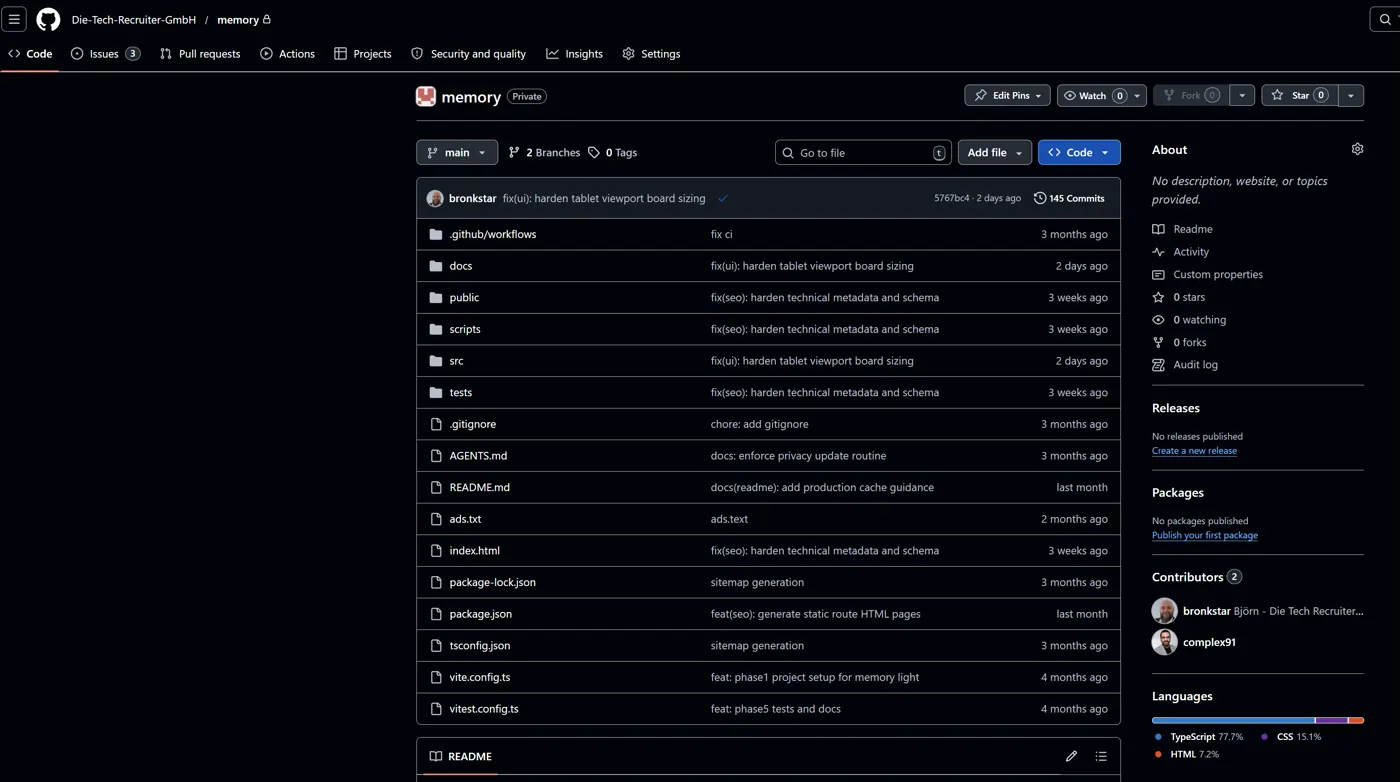Open the README outline list icon
Image resolution: width=1400 pixels, height=782 pixels.
pos(1101,756)
